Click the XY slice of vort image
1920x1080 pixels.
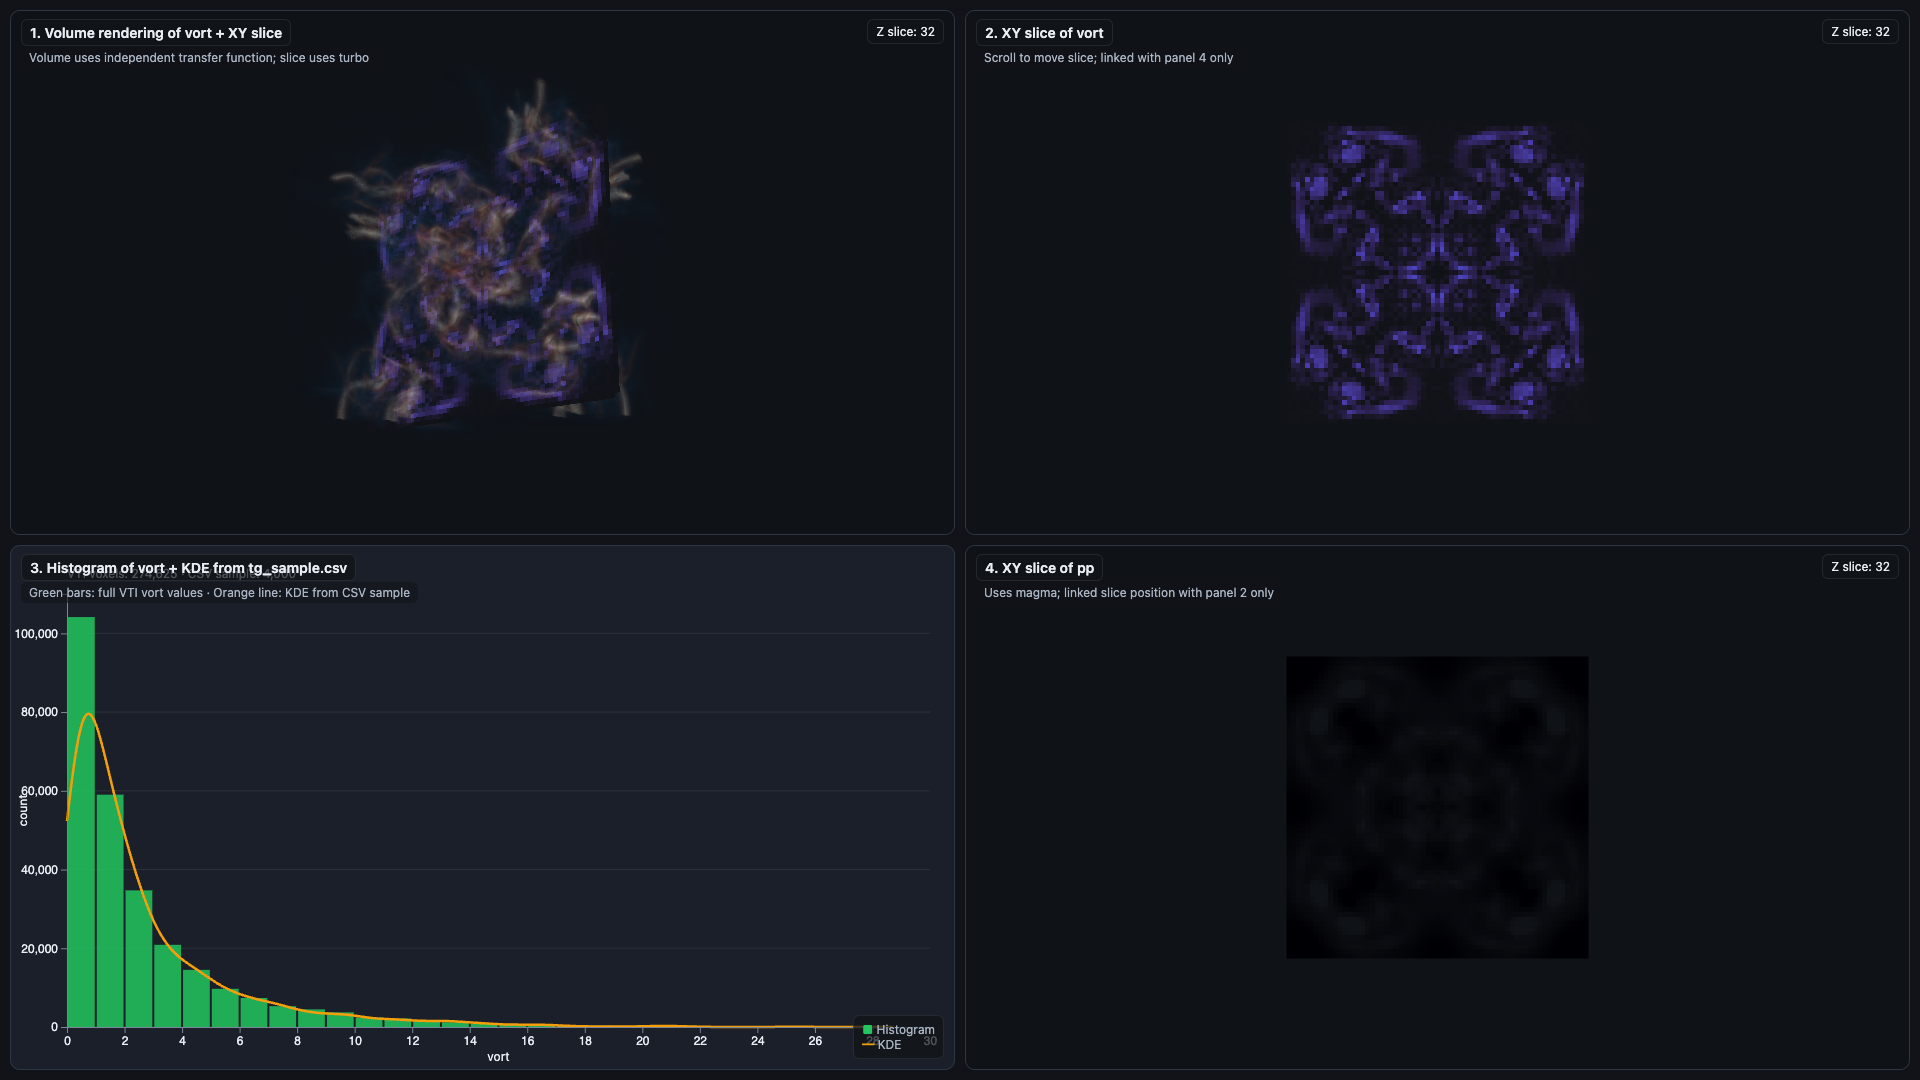pos(1437,272)
